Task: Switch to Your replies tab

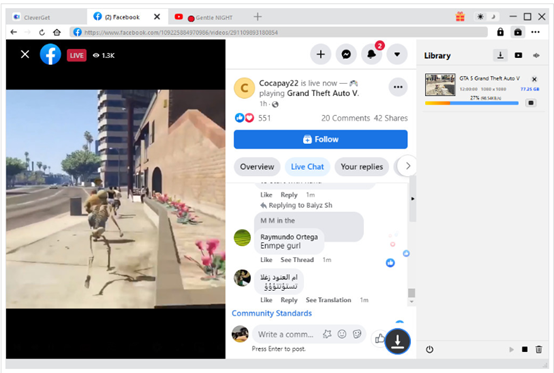Action: [x=362, y=167]
